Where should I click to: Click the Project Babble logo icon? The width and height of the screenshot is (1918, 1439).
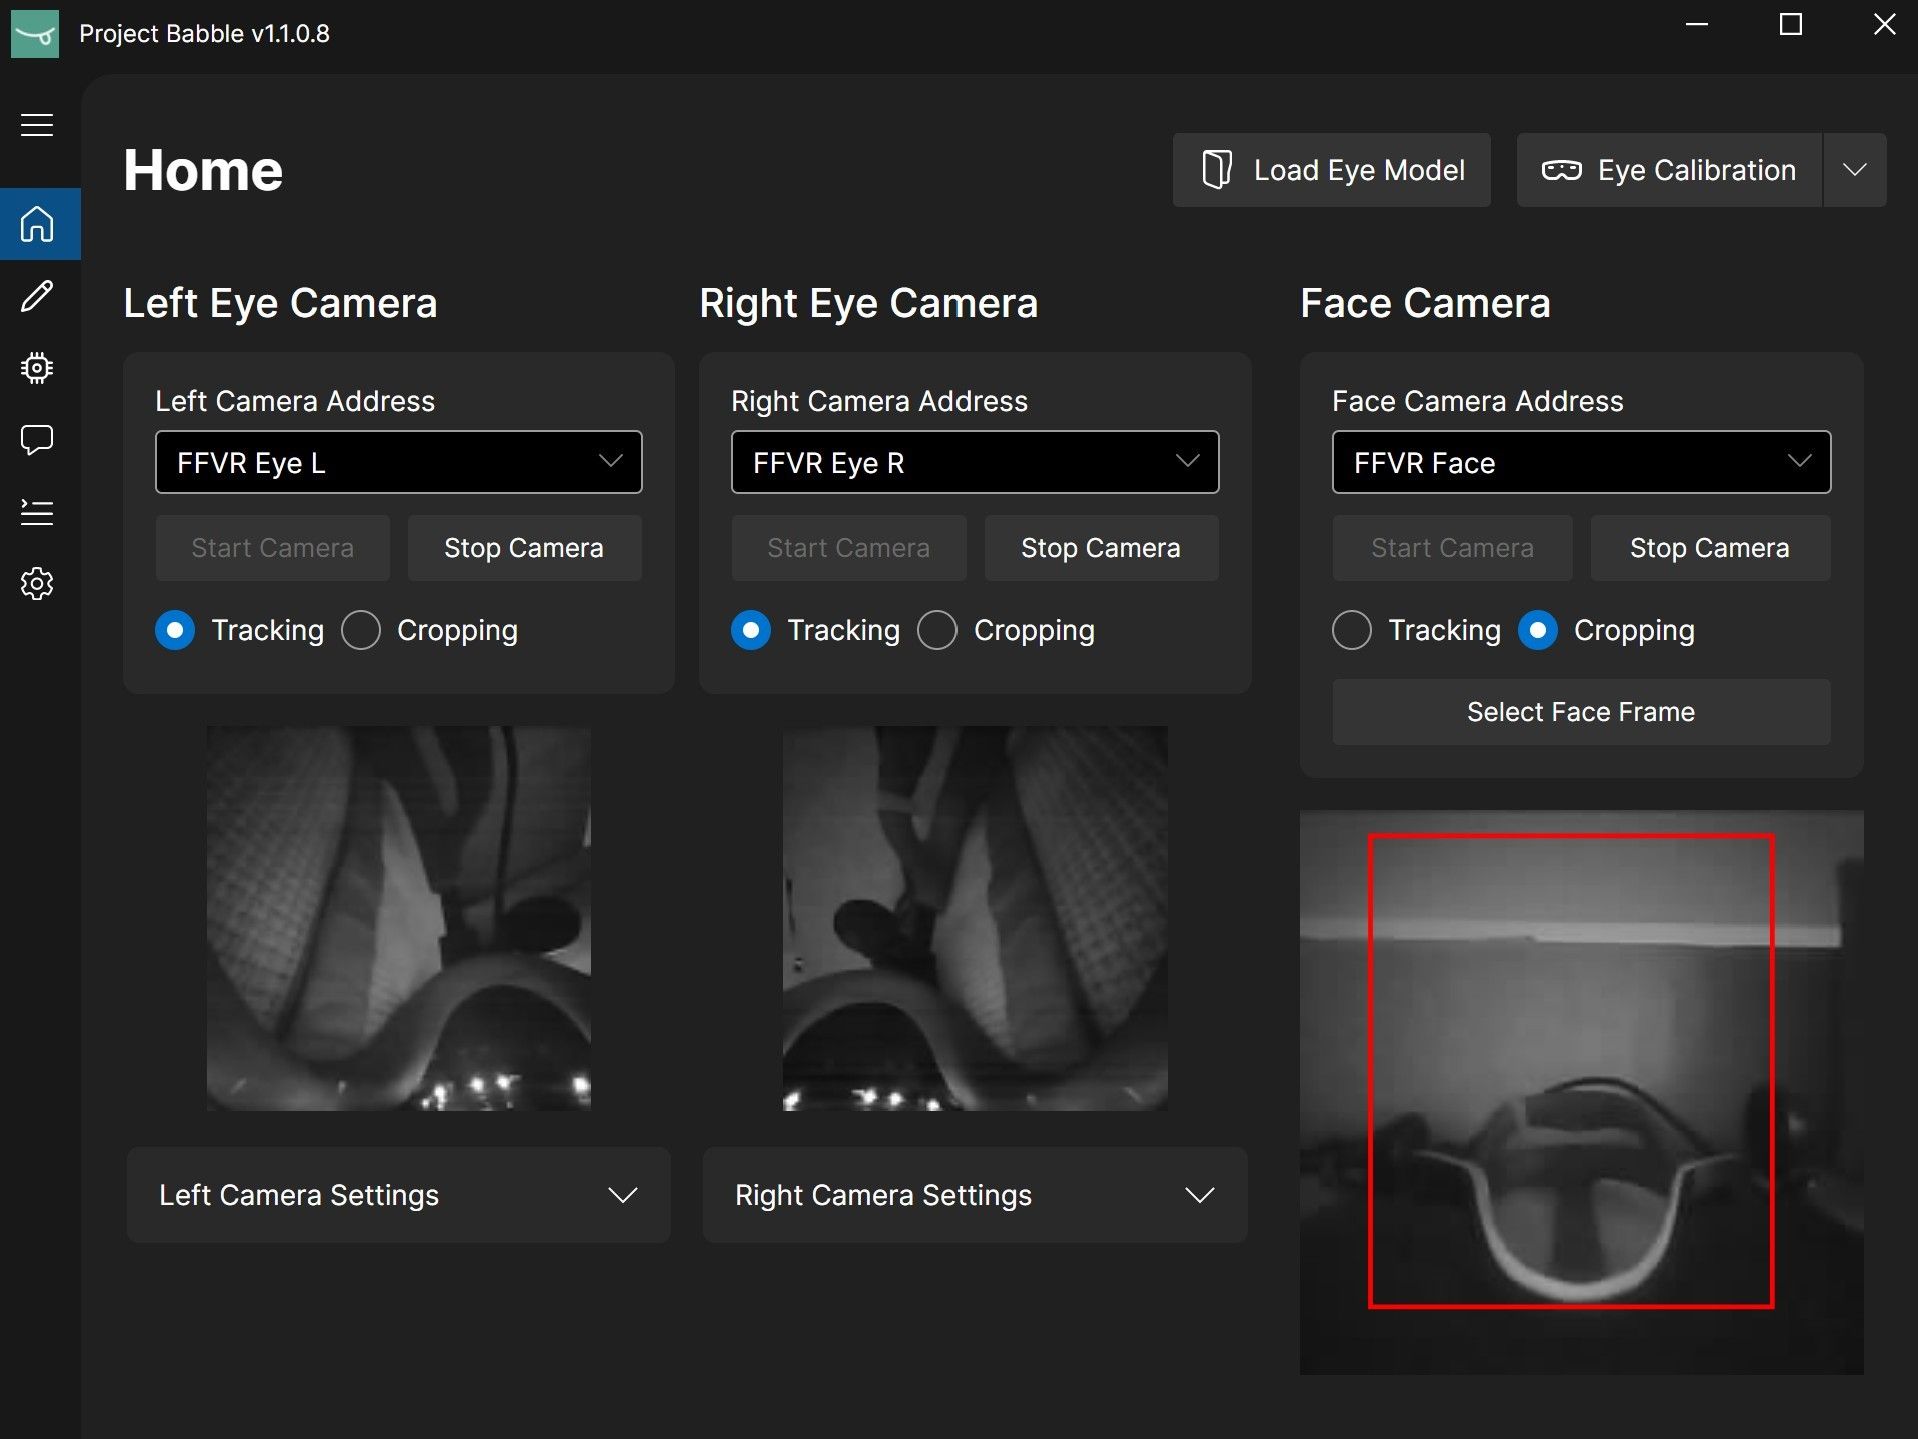[35, 33]
